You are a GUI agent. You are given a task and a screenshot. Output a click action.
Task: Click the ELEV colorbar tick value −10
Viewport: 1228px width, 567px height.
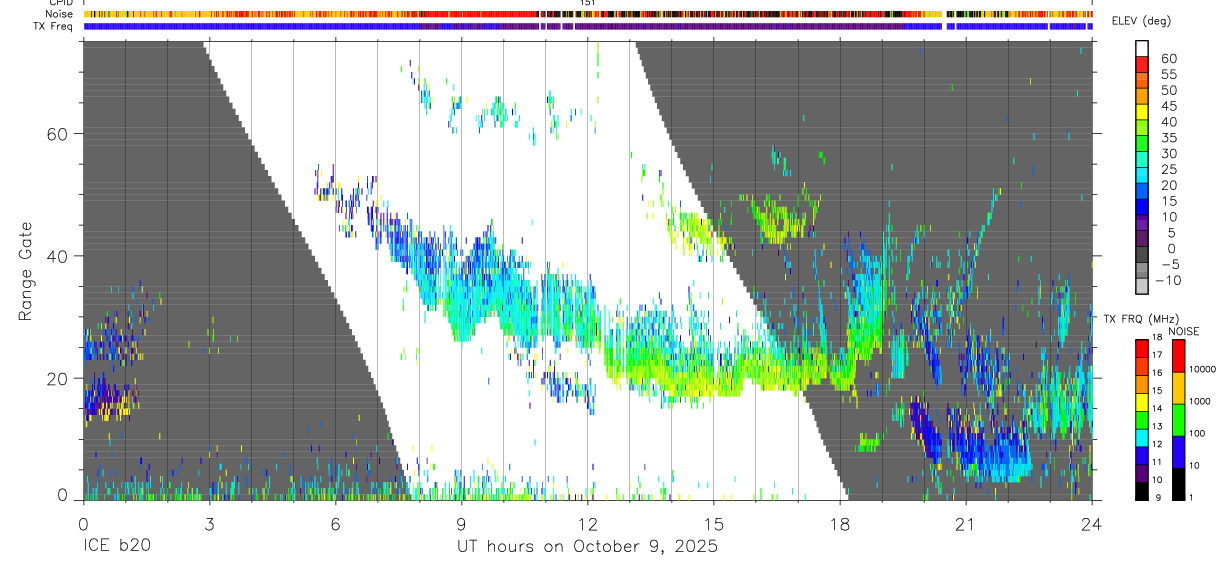[1169, 280]
